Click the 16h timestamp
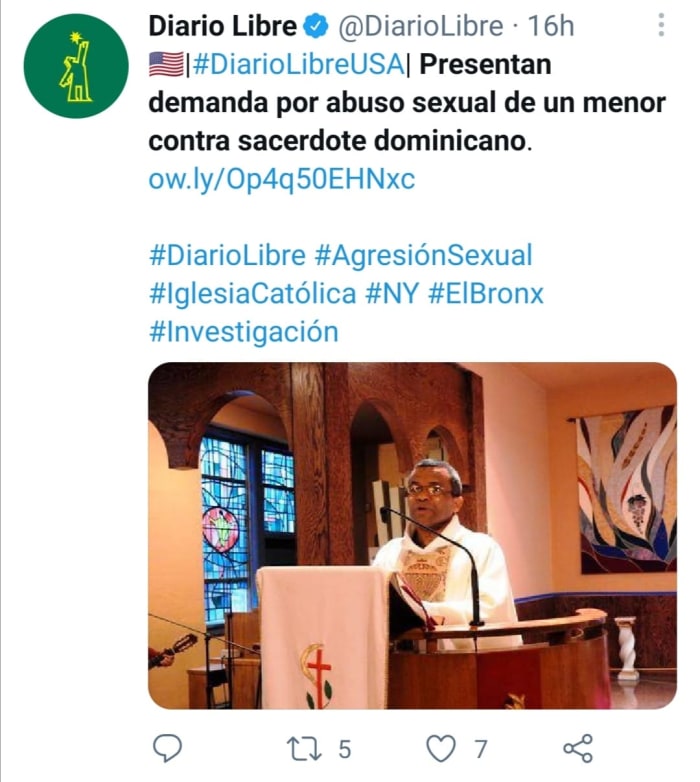This screenshot has height=782, width=700. point(551,26)
